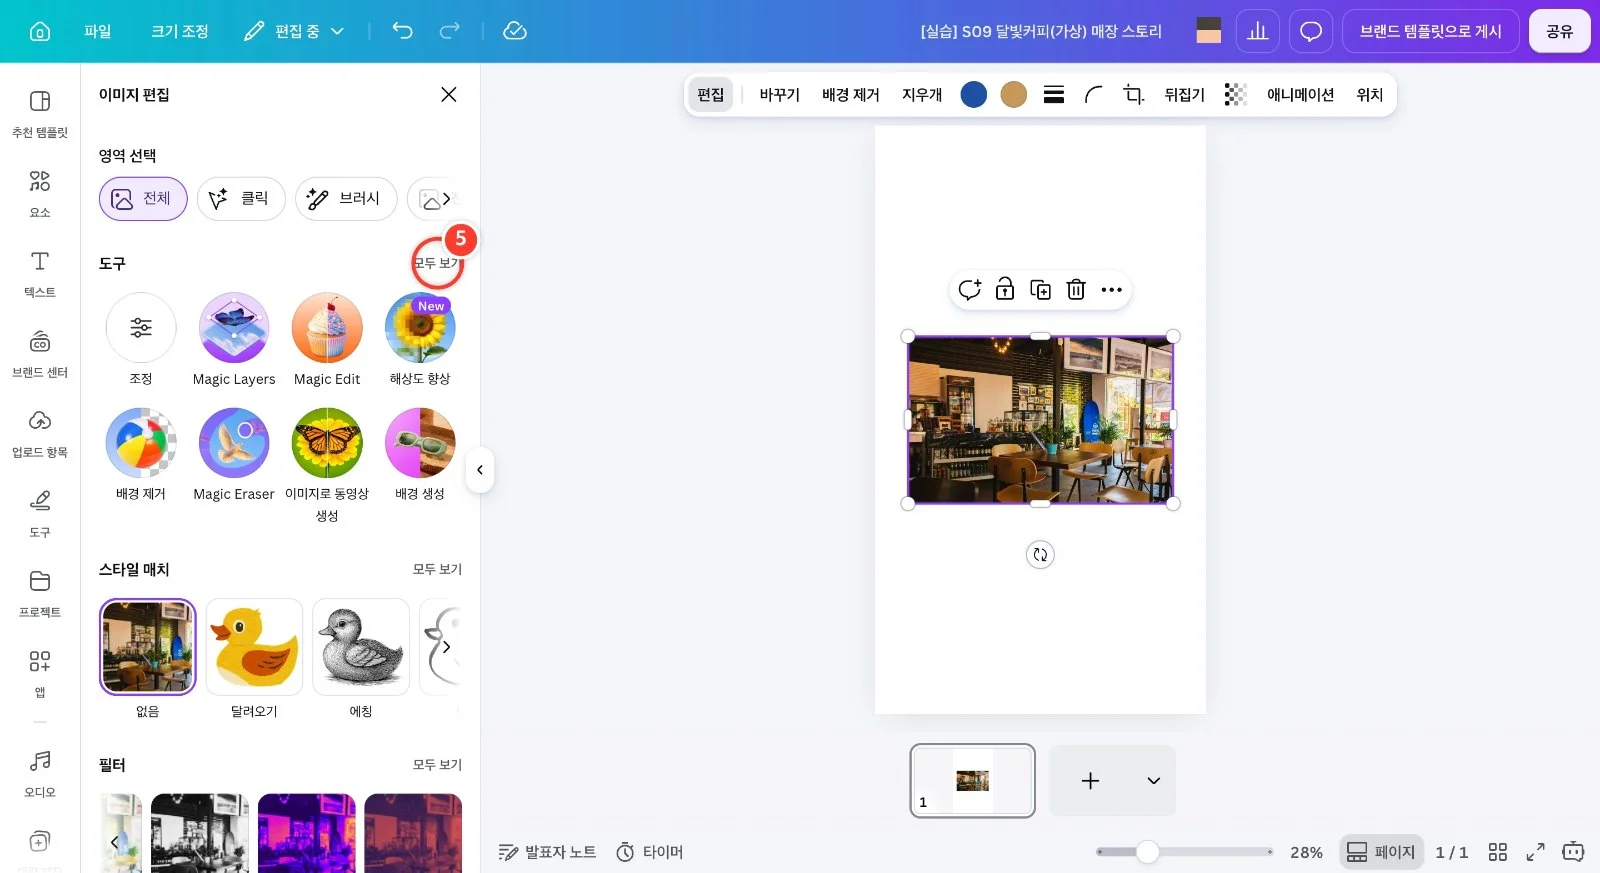This screenshot has width=1600, height=873.
Task: Toggle the grid view icon at bottom
Action: pos(1497,852)
